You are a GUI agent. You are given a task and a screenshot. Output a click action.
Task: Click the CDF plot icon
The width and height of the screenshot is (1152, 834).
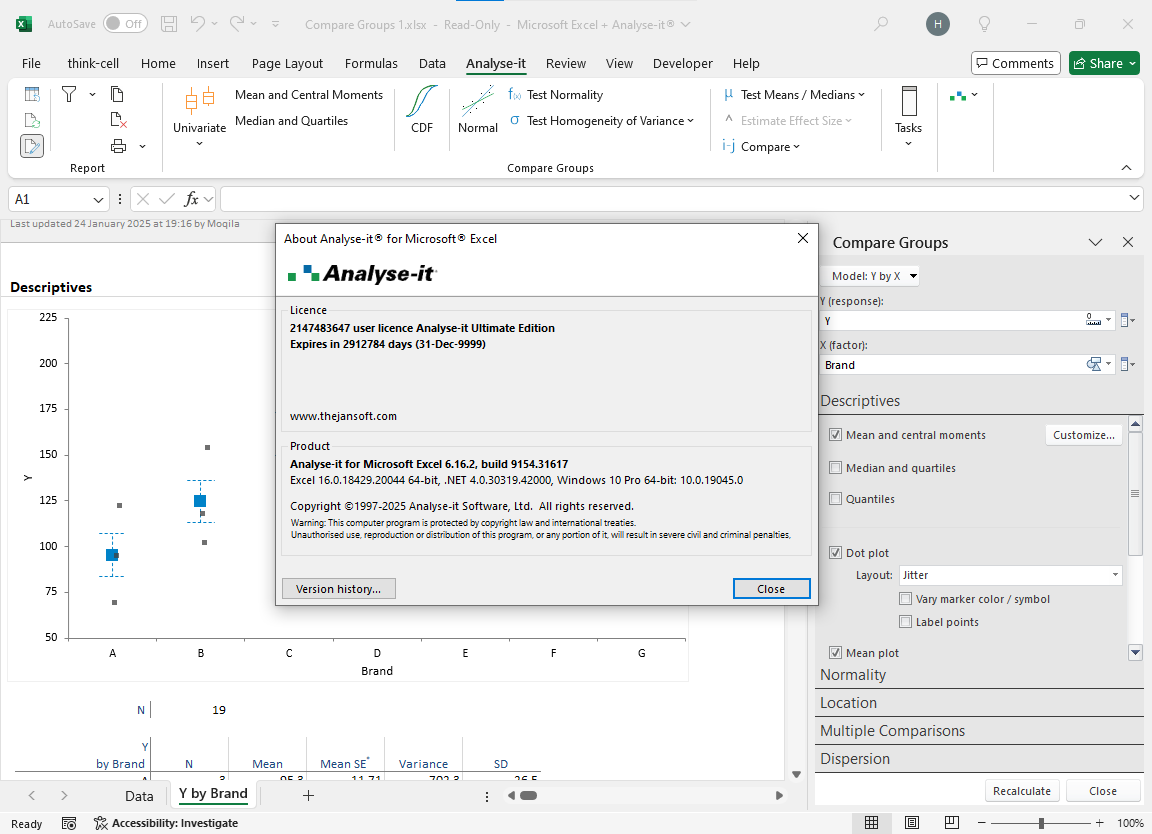pyautogui.click(x=422, y=109)
